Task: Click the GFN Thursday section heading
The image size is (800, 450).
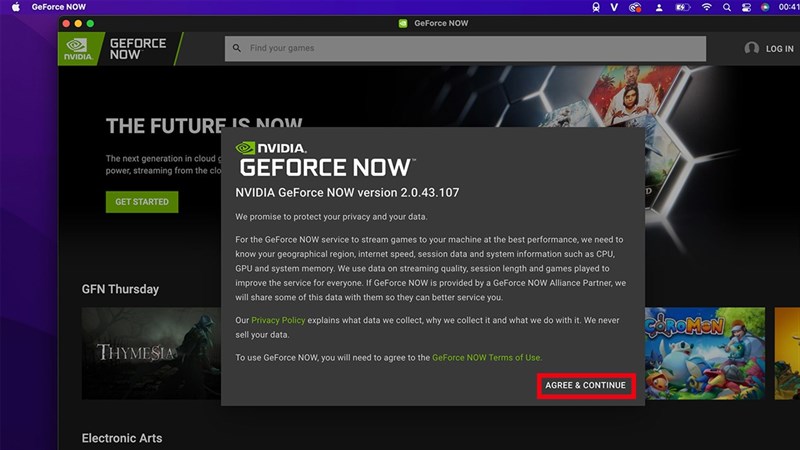Action: (x=120, y=289)
